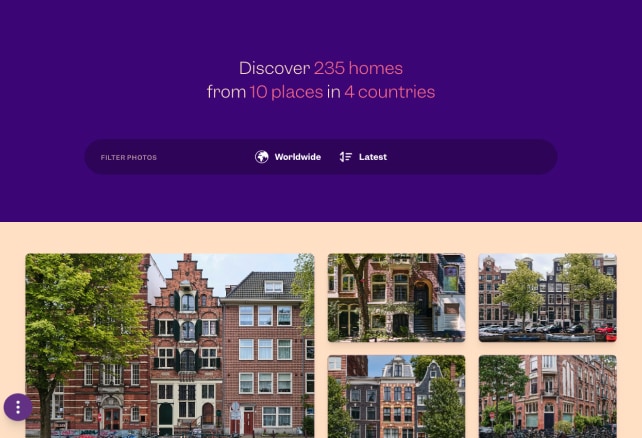Follow the "235 homes" link
642x438 pixels.
pyautogui.click(x=358, y=69)
